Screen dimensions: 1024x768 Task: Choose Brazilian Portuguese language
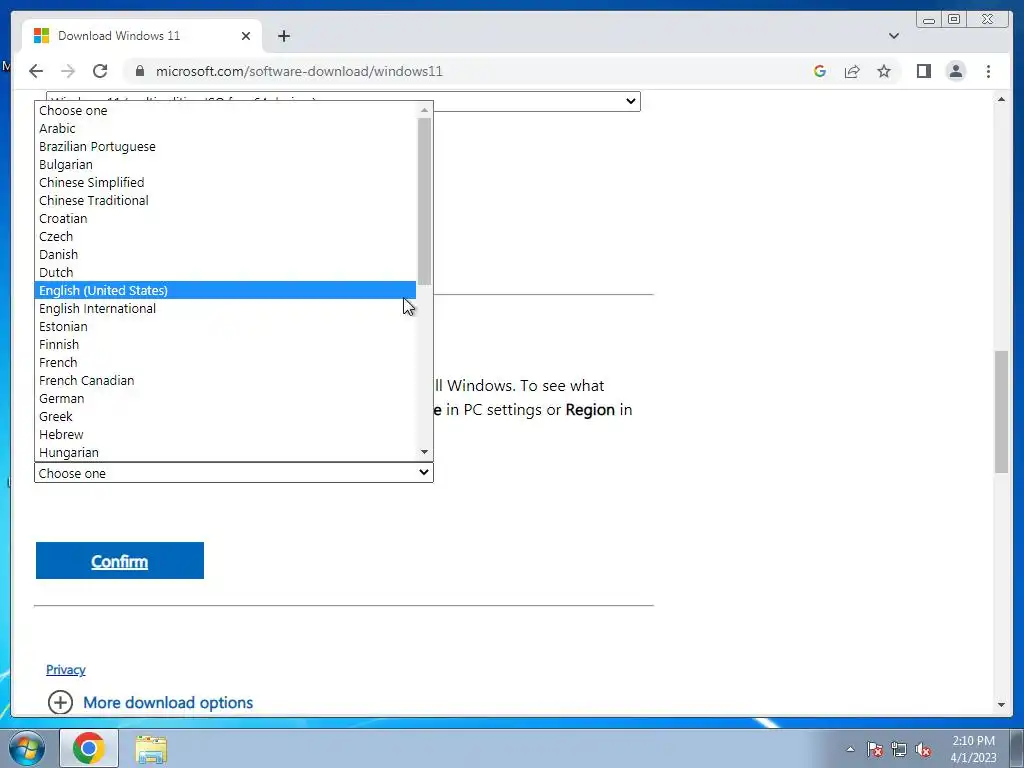tap(225, 146)
